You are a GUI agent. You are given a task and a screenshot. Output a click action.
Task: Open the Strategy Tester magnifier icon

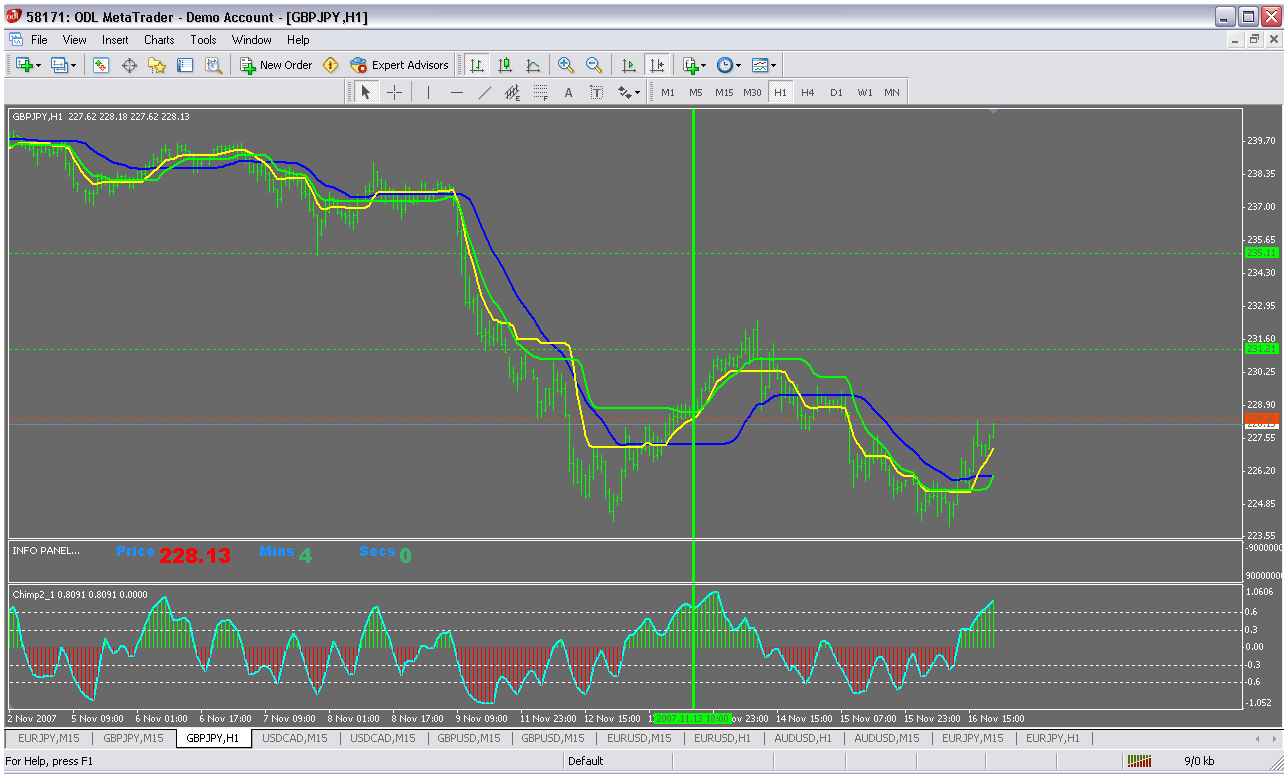click(x=213, y=65)
